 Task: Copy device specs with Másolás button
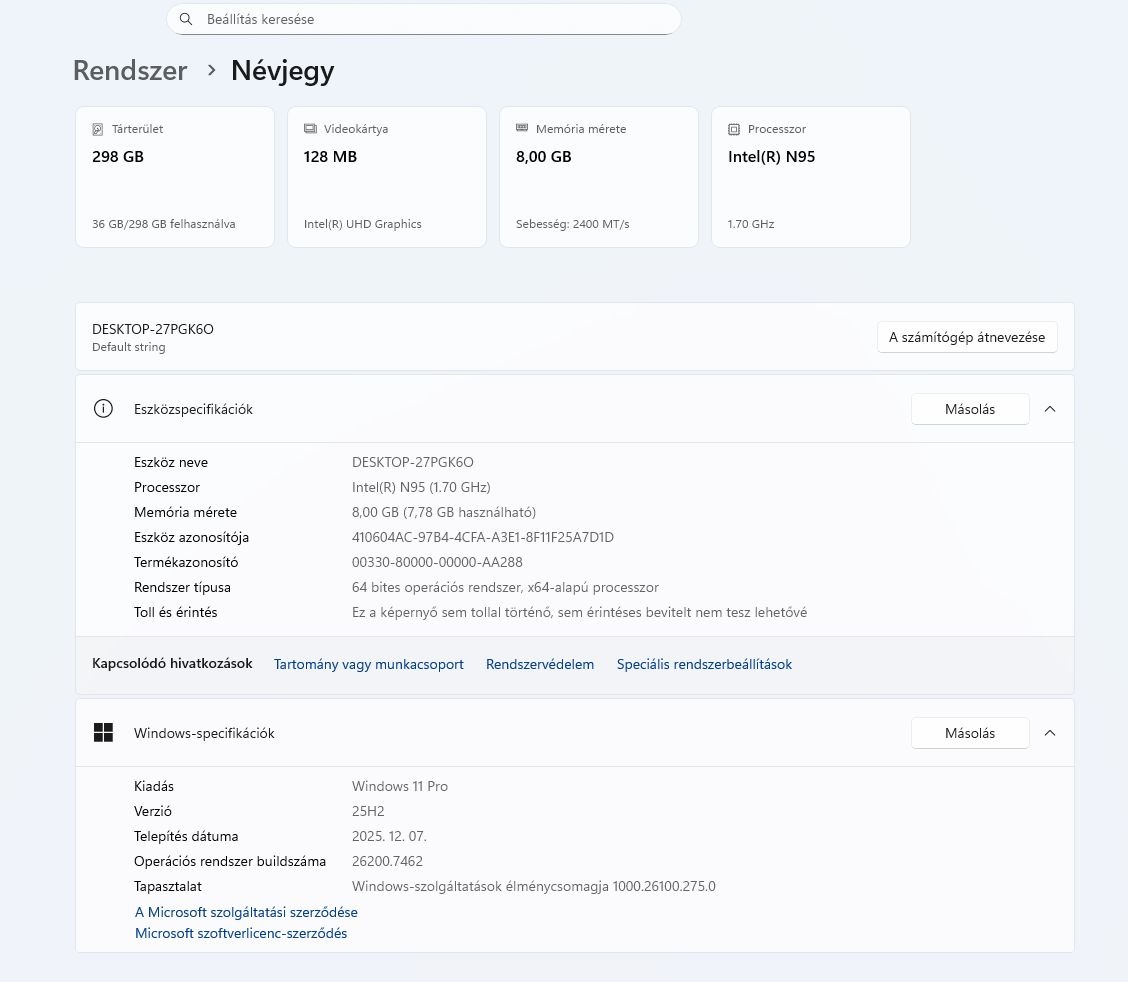click(969, 409)
